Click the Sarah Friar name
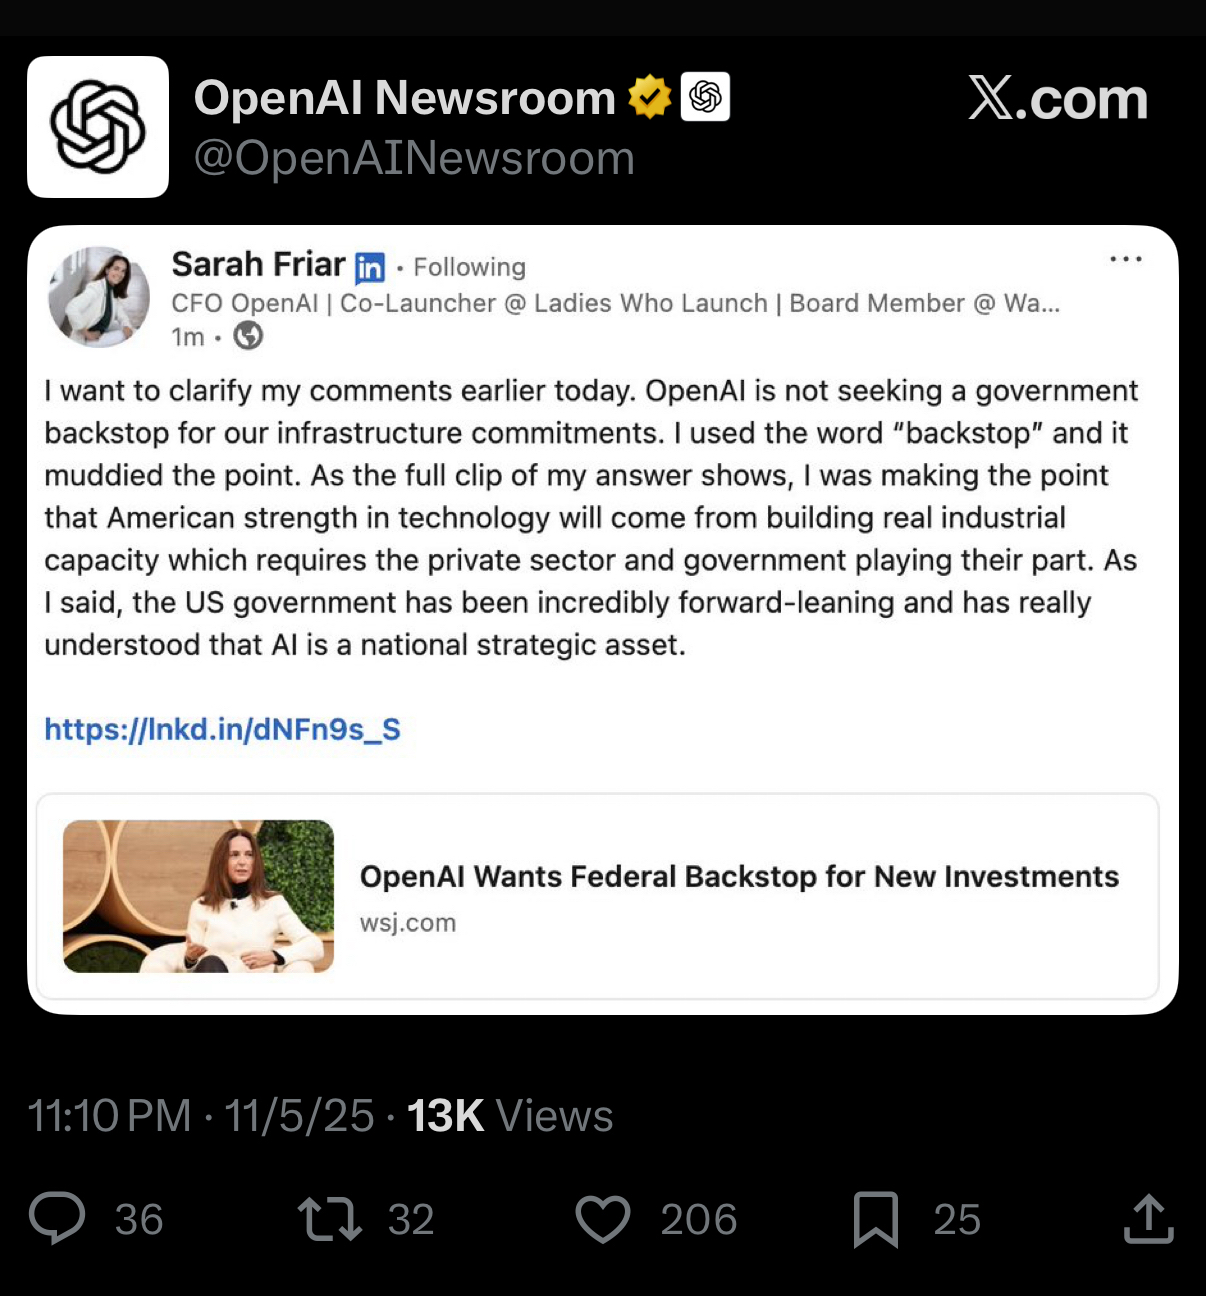Viewport: 1206px width, 1296px height. click(x=258, y=264)
